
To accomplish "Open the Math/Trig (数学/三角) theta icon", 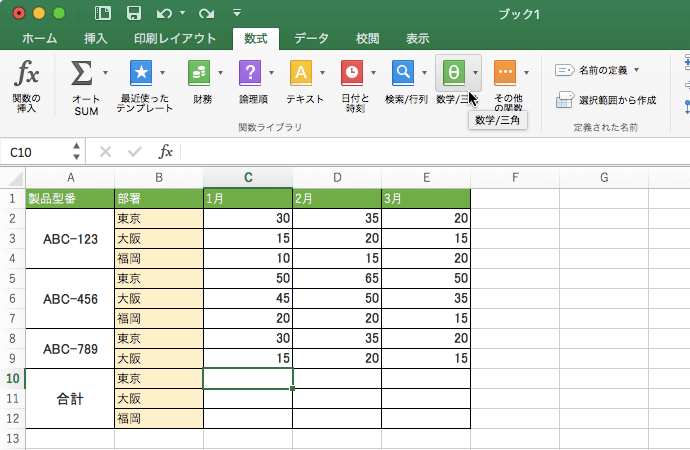I will (454, 73).
